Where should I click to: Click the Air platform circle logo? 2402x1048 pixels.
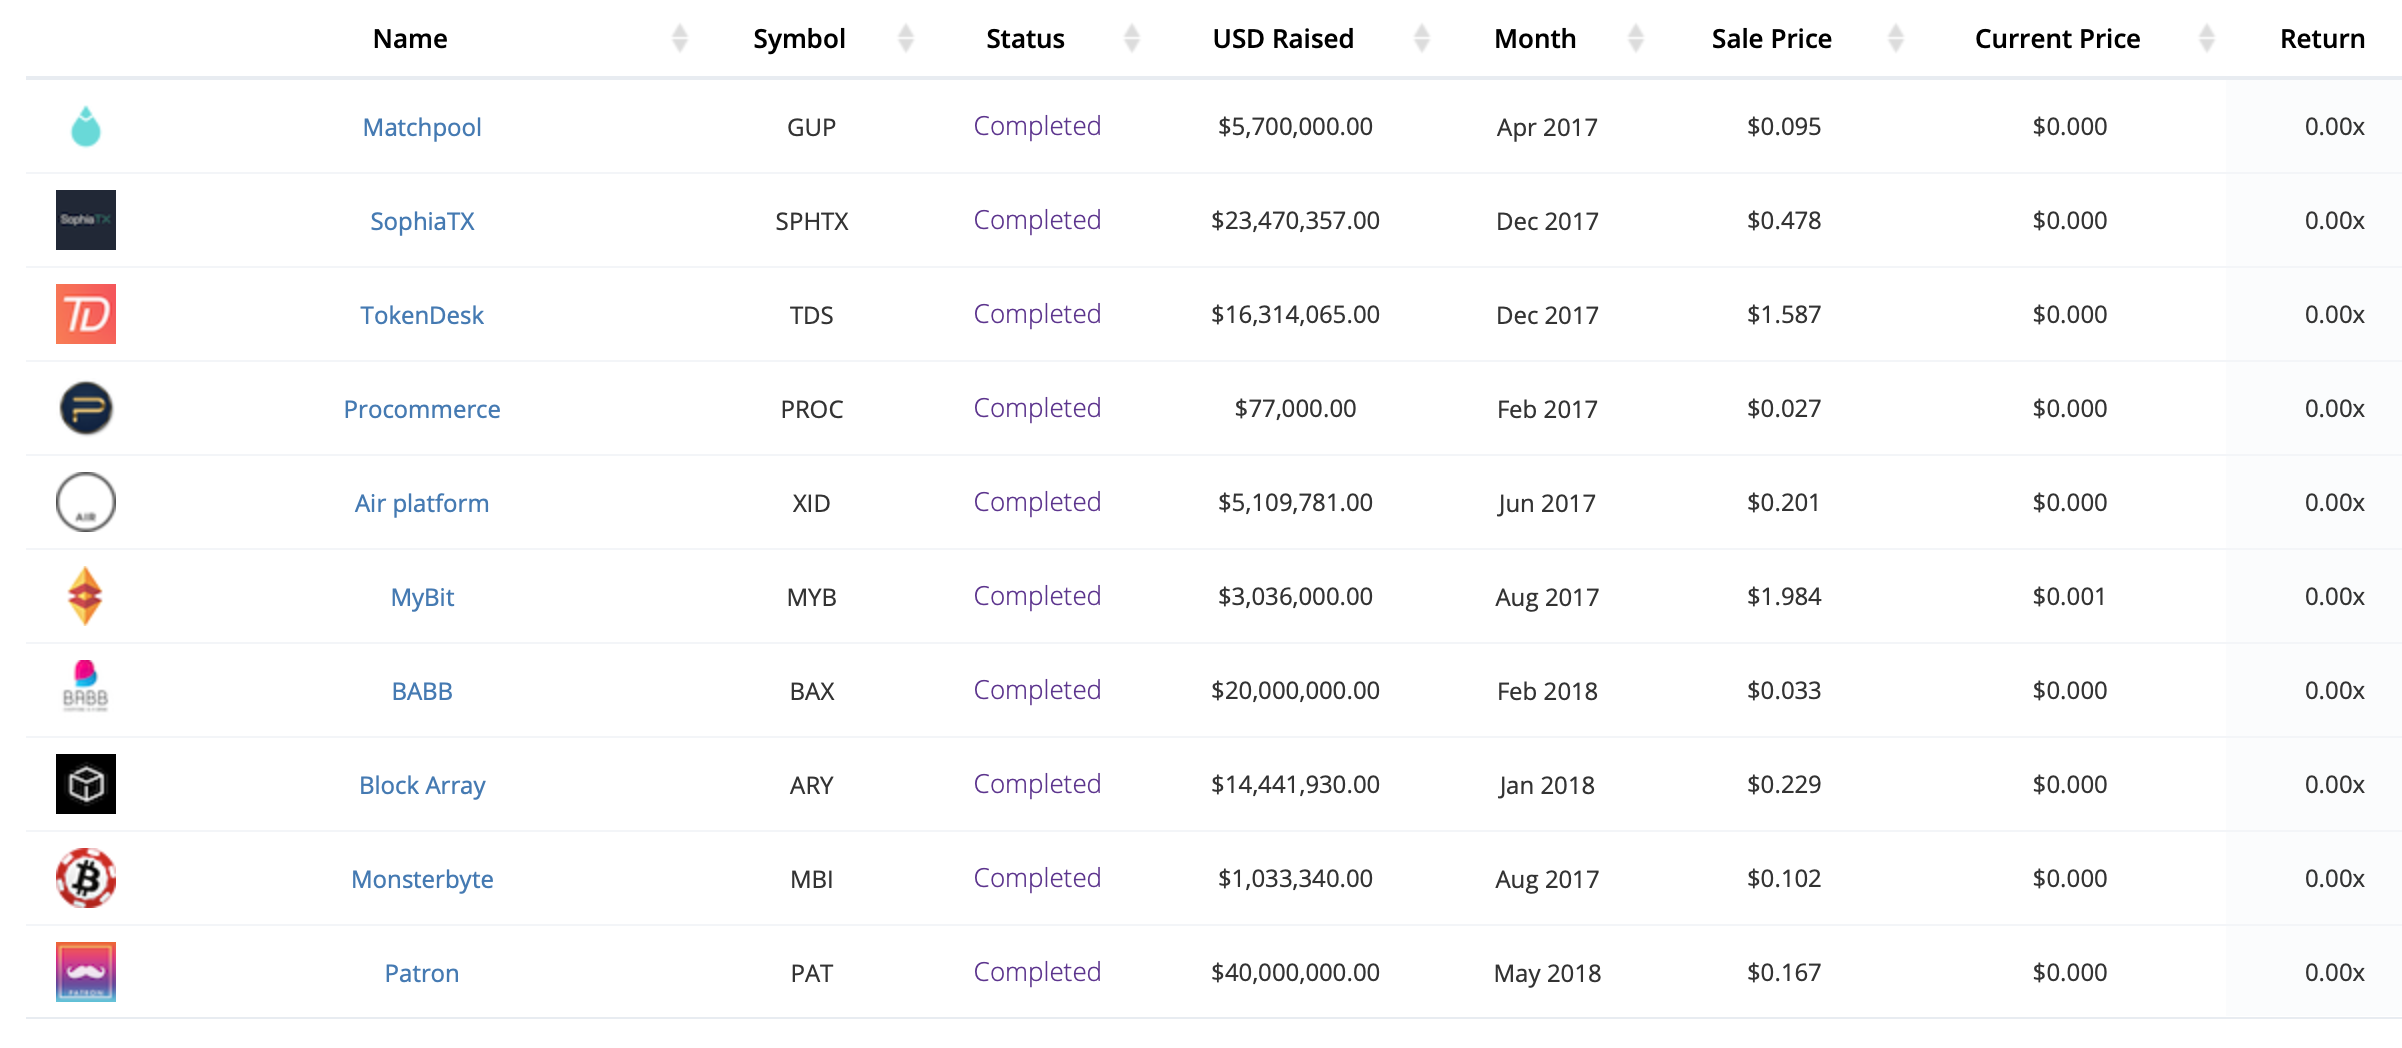86,502
